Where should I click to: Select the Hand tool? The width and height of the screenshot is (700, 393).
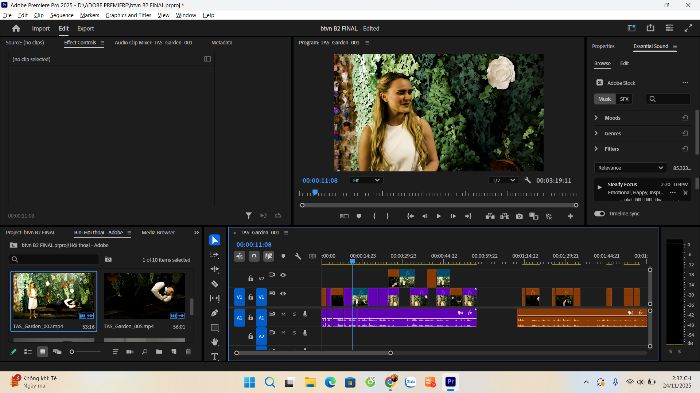pyautogui.click(x=215, y=342)
